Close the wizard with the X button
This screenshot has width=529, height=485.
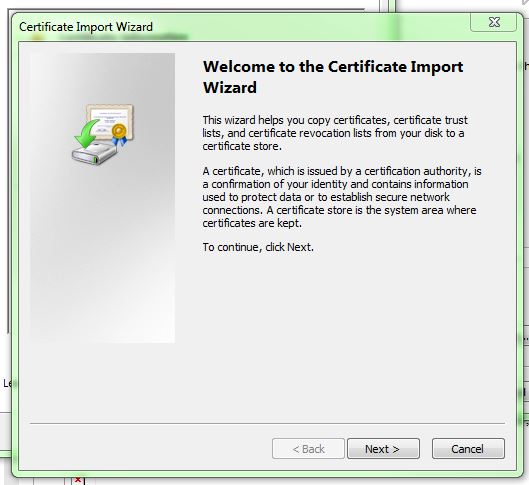(x=493, y=22)
